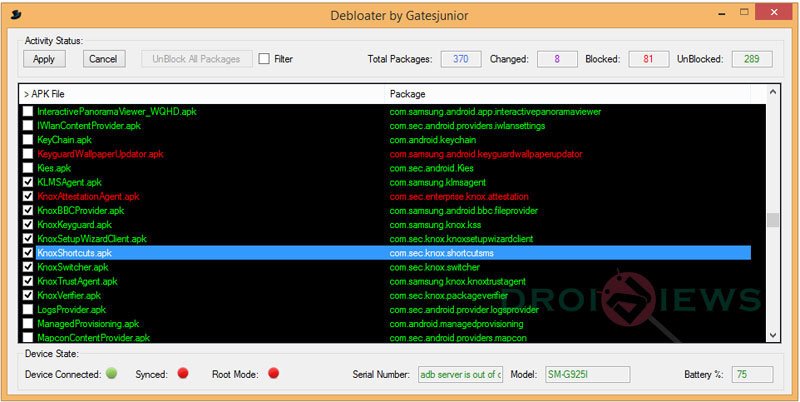Select com.sec.enterprise.knox.attestation package text
800x402 pixels.
pos(459,196)
